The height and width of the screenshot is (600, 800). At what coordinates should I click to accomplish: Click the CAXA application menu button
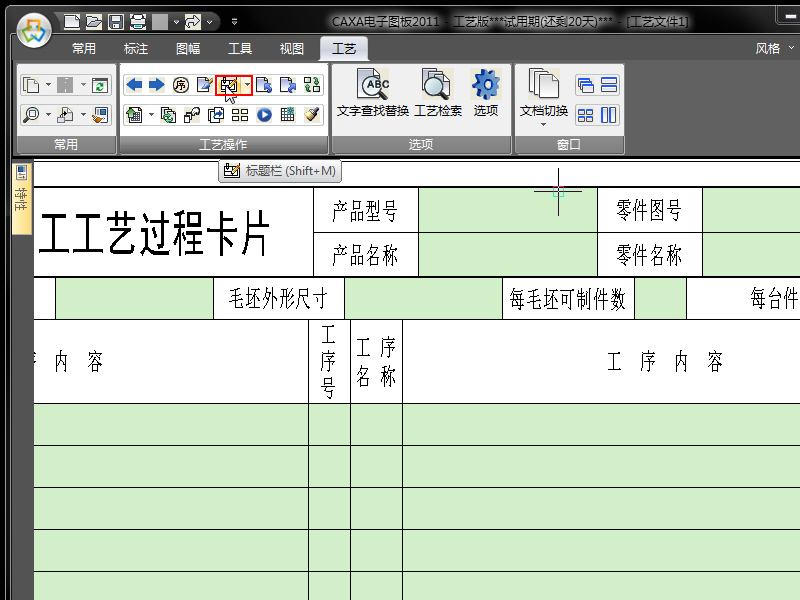[x=33, y=28]
